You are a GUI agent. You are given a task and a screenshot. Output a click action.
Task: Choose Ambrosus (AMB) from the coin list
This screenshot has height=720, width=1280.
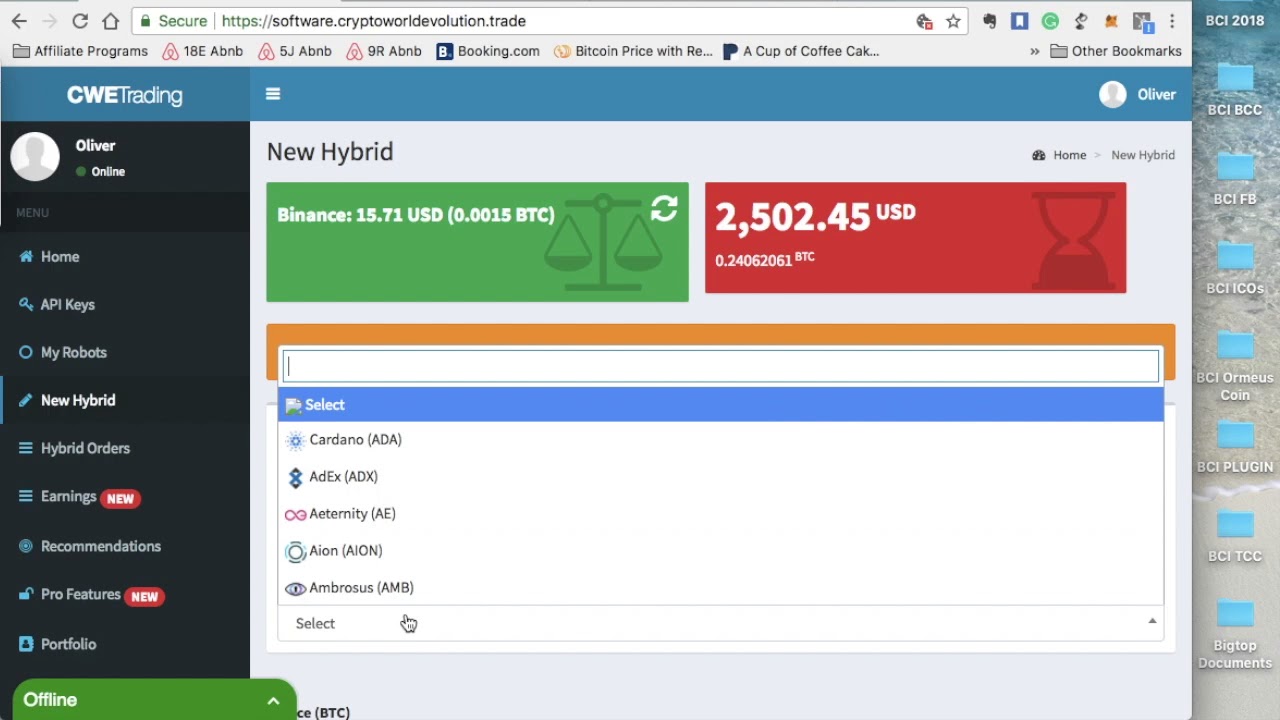(721, 588)
